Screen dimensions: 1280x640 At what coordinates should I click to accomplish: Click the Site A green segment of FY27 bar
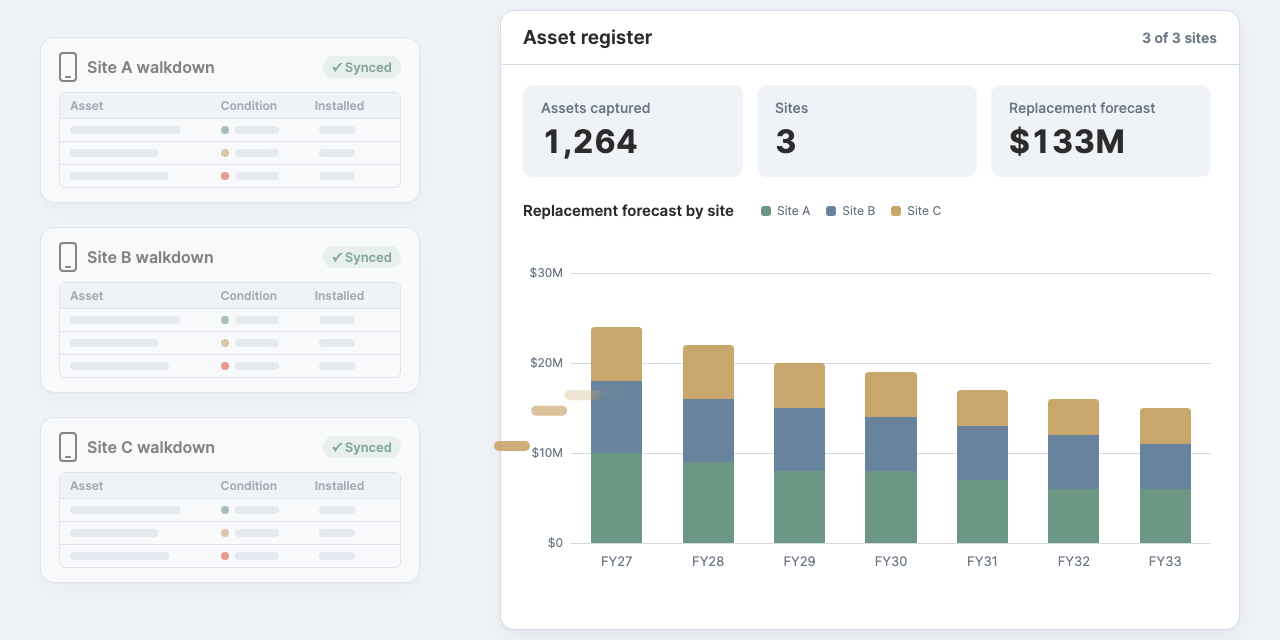click(616, 498)
